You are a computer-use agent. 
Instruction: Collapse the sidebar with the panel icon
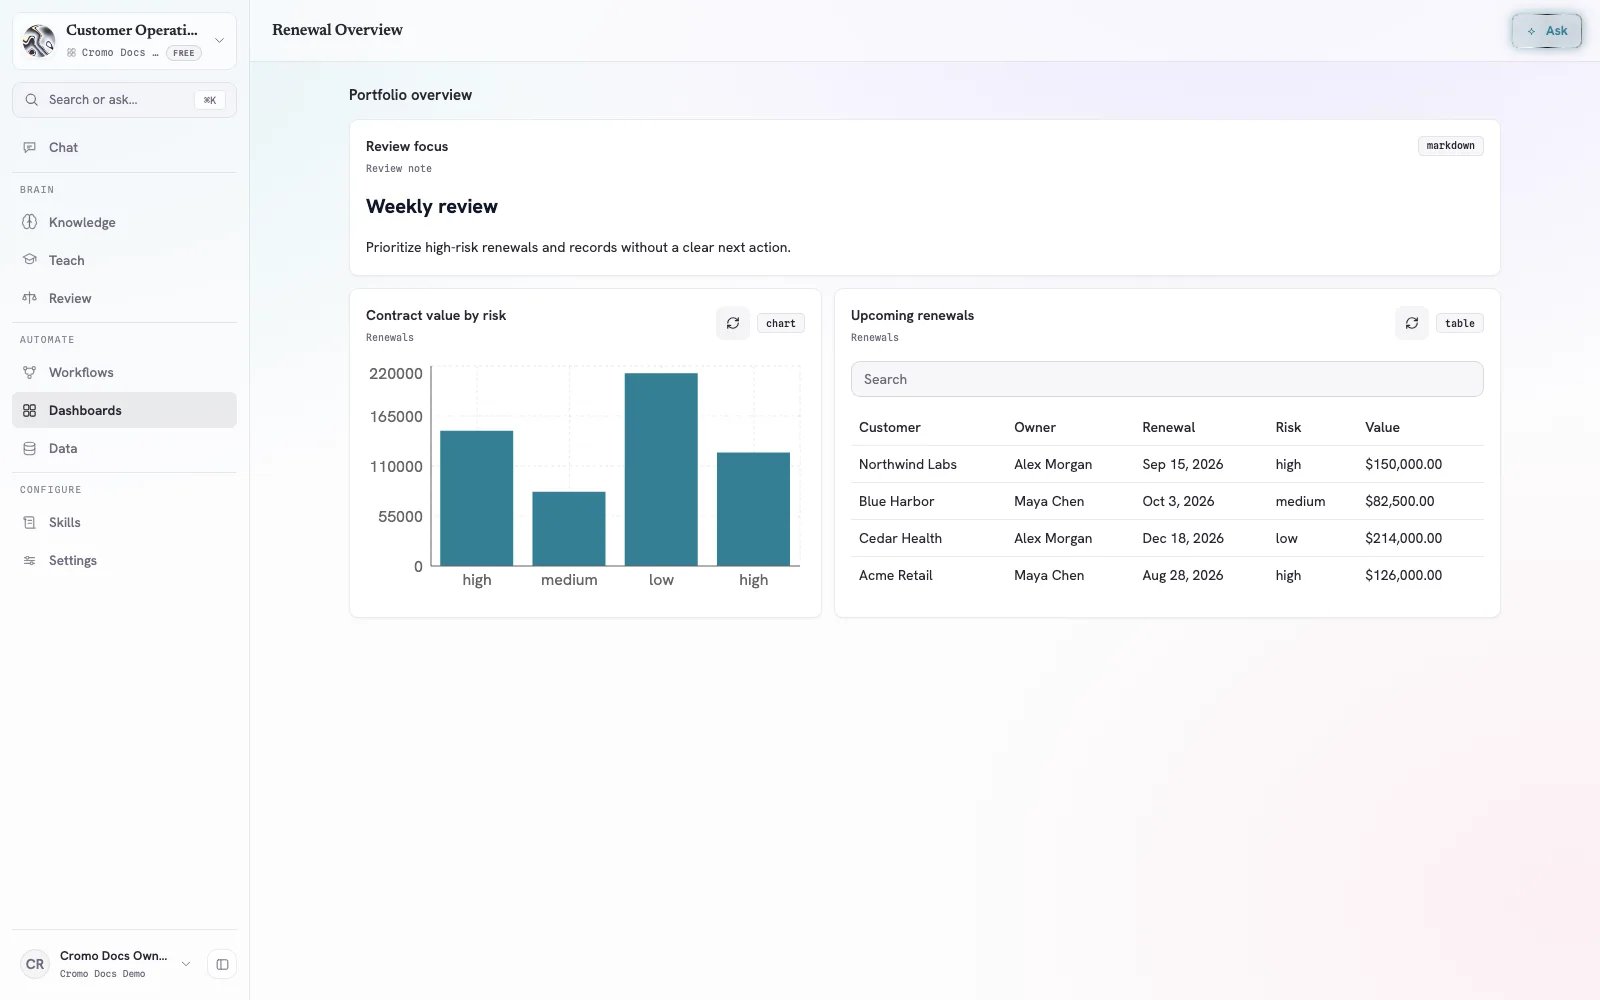(x=222, y=964)
